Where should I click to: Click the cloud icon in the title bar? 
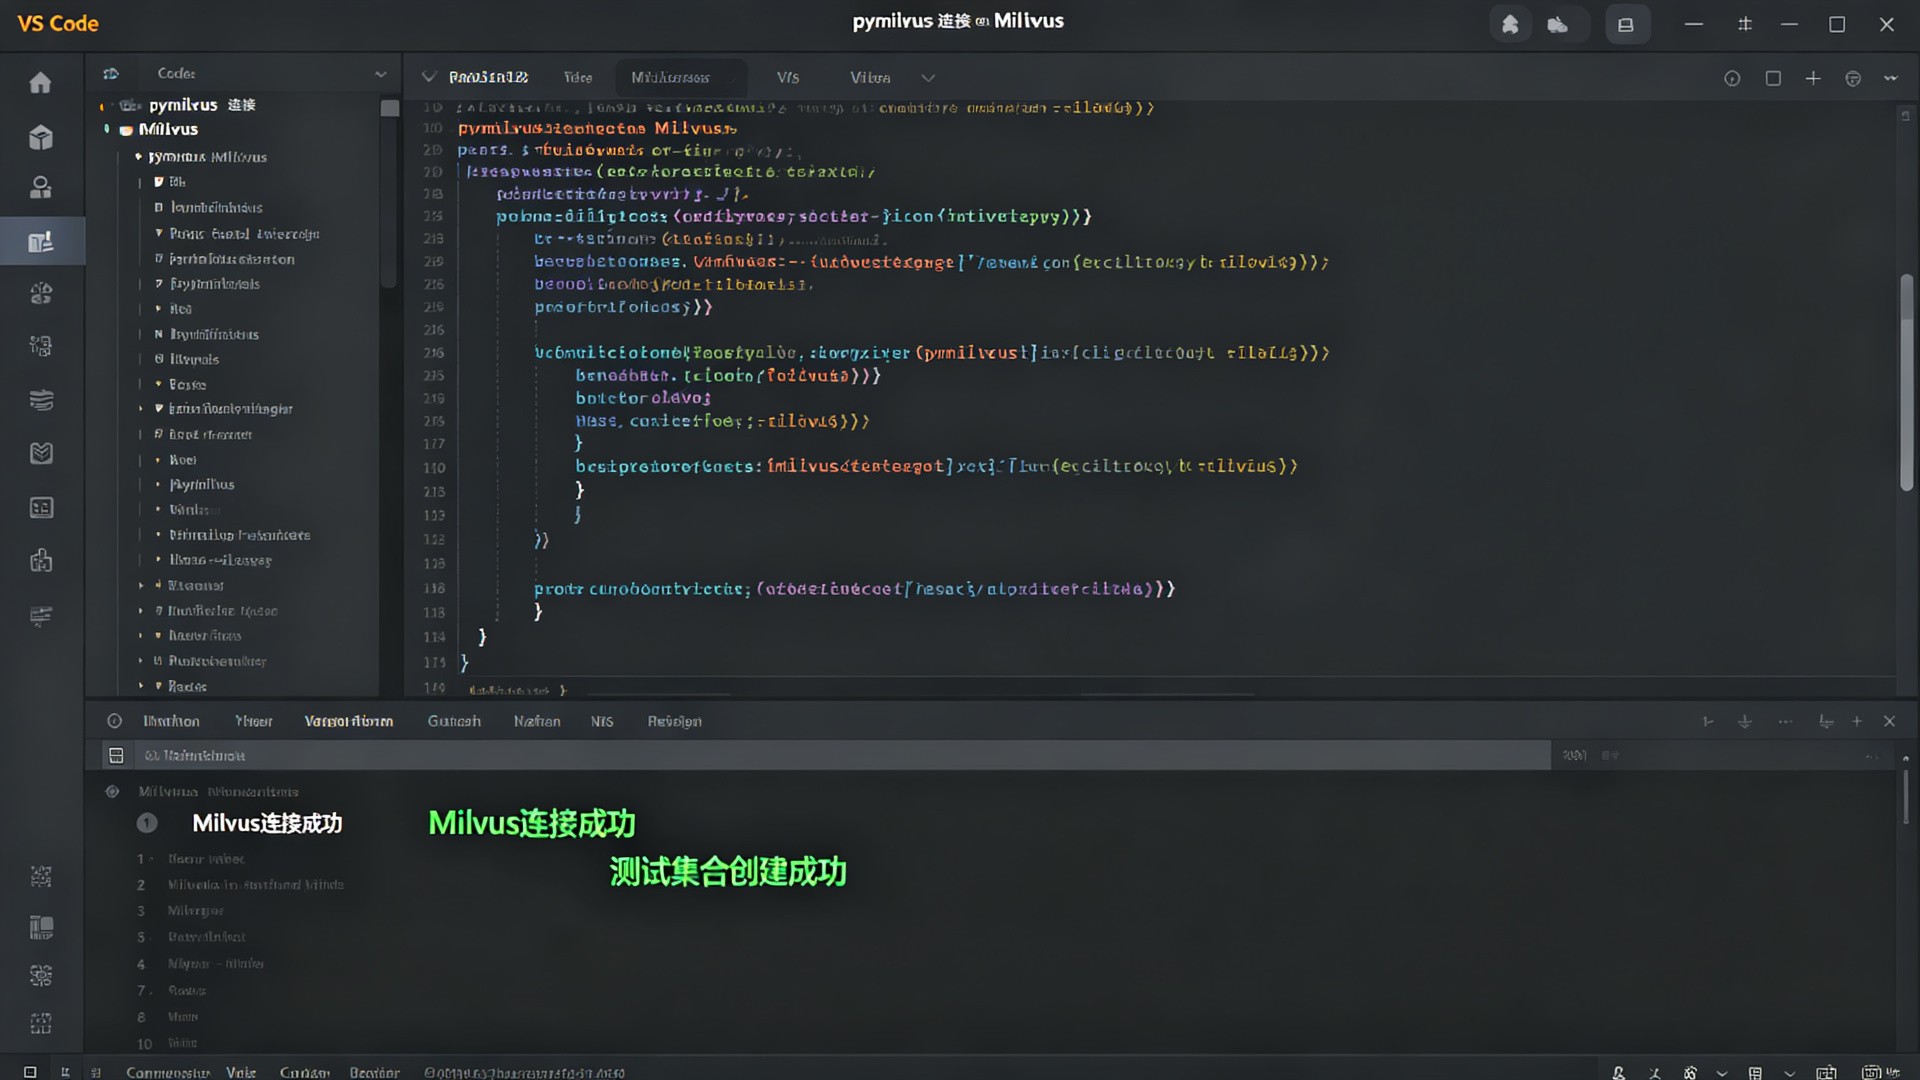pyautogui.click(x=1558, y=24)
